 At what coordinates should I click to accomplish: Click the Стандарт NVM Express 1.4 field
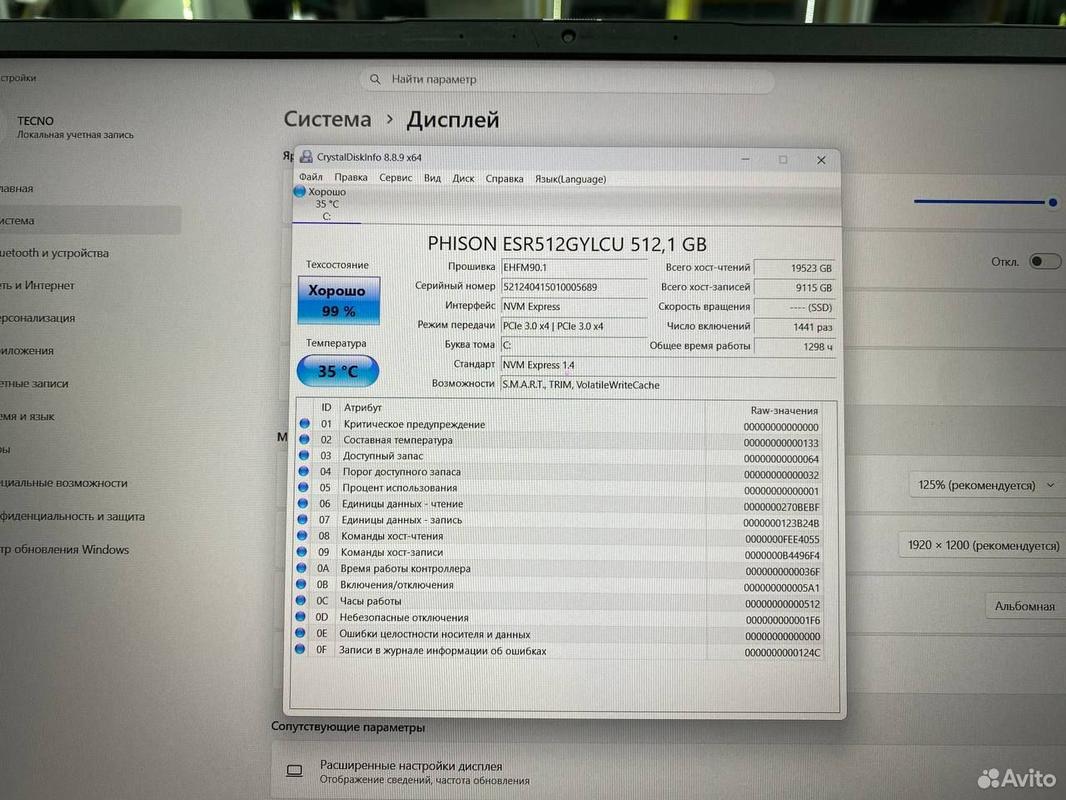click(x=668, y=365)
